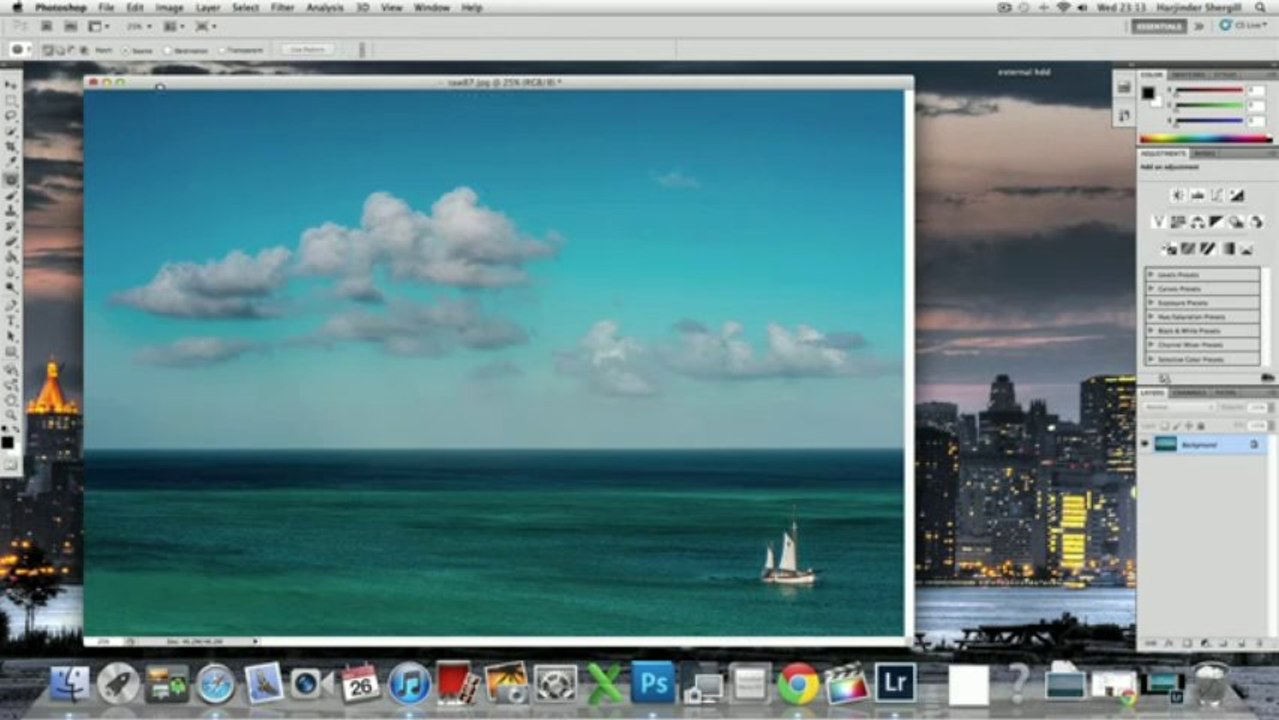Add a layer mask from Layers panel
The image size is (1279, 720).
tap(1187, 643)
